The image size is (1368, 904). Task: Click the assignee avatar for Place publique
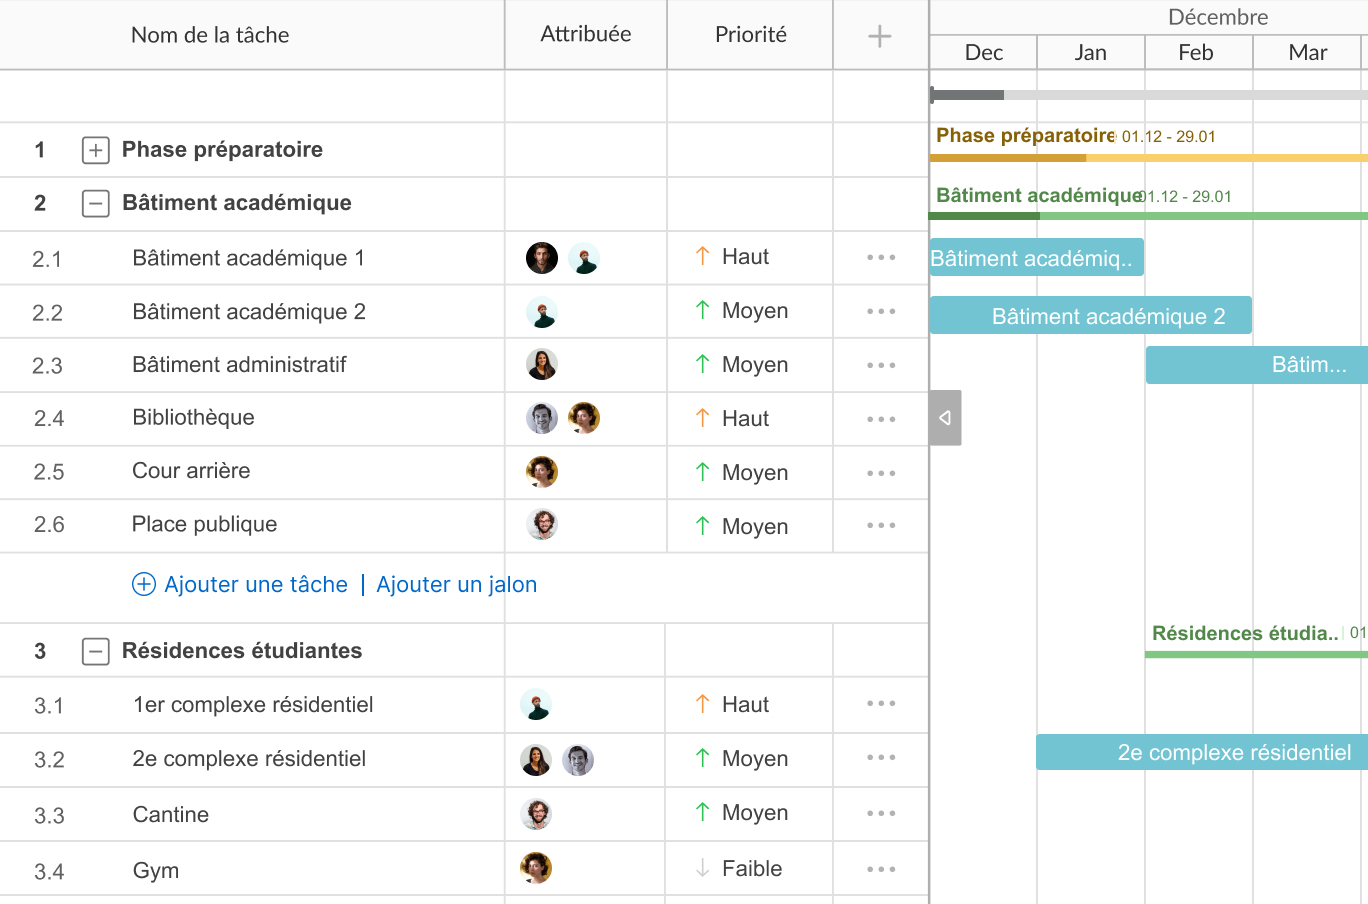tap(542, 525)
